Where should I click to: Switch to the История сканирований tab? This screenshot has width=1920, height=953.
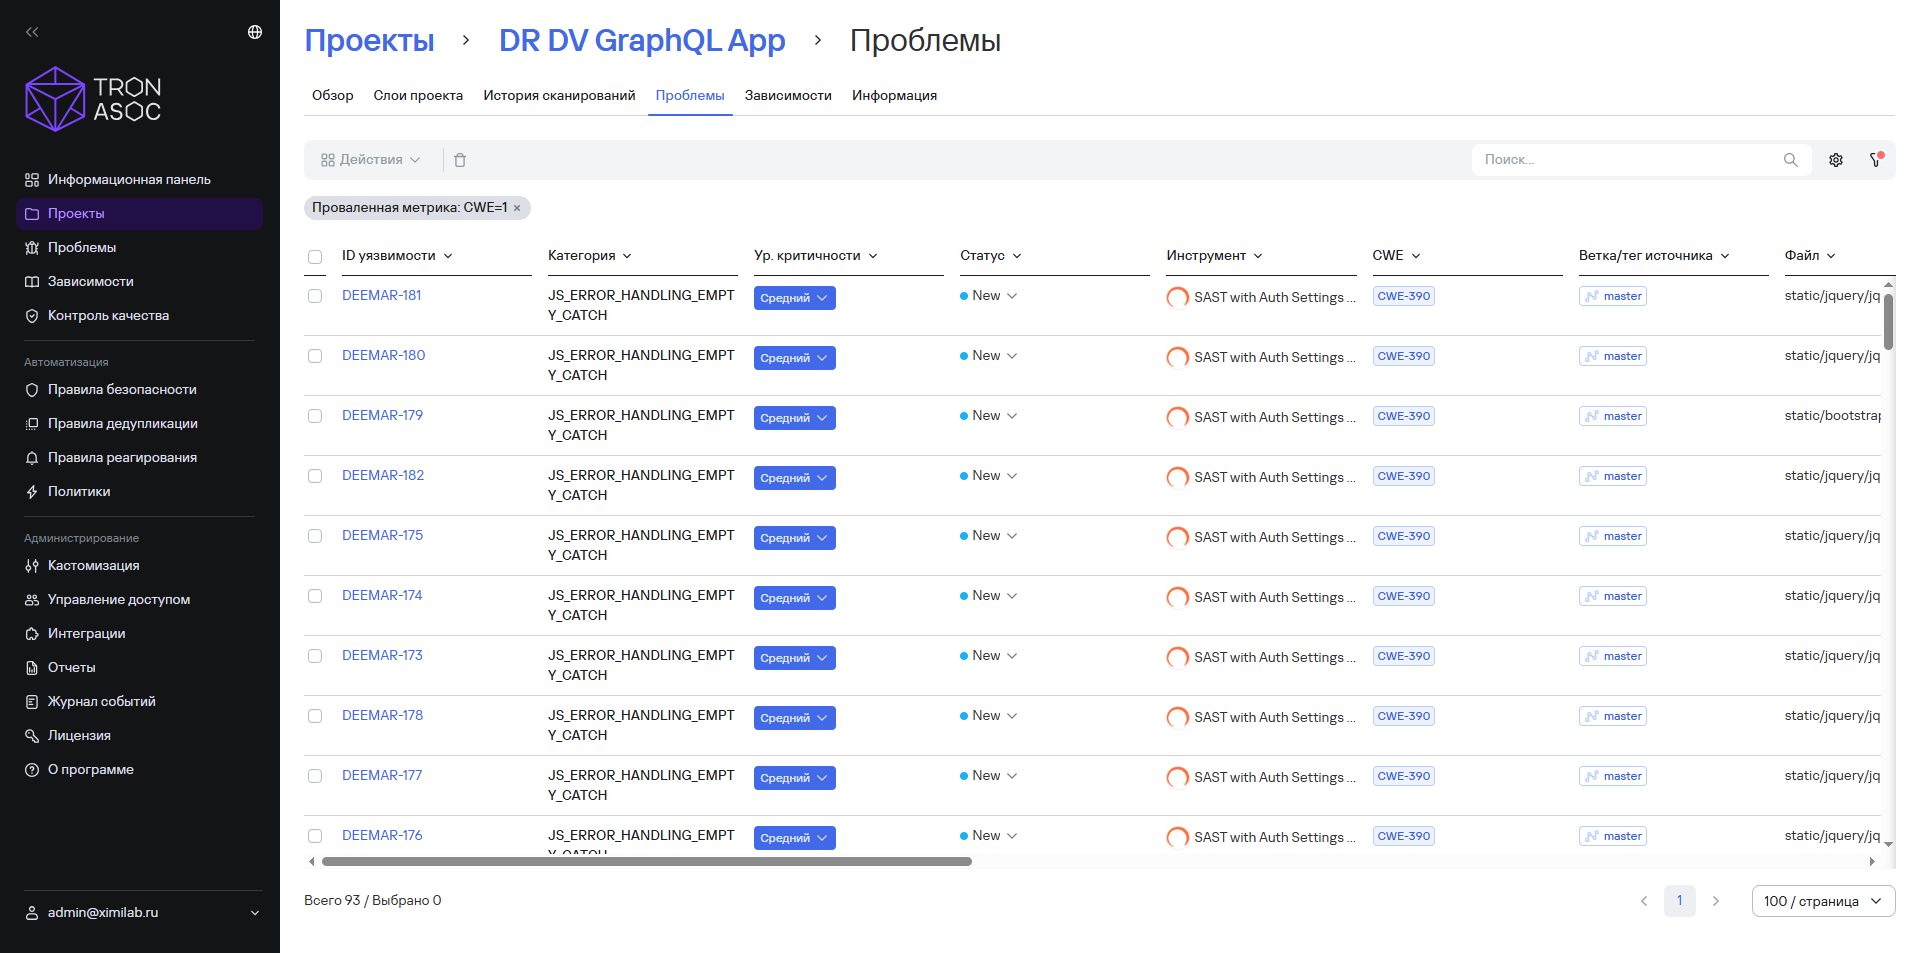[559, 96]
